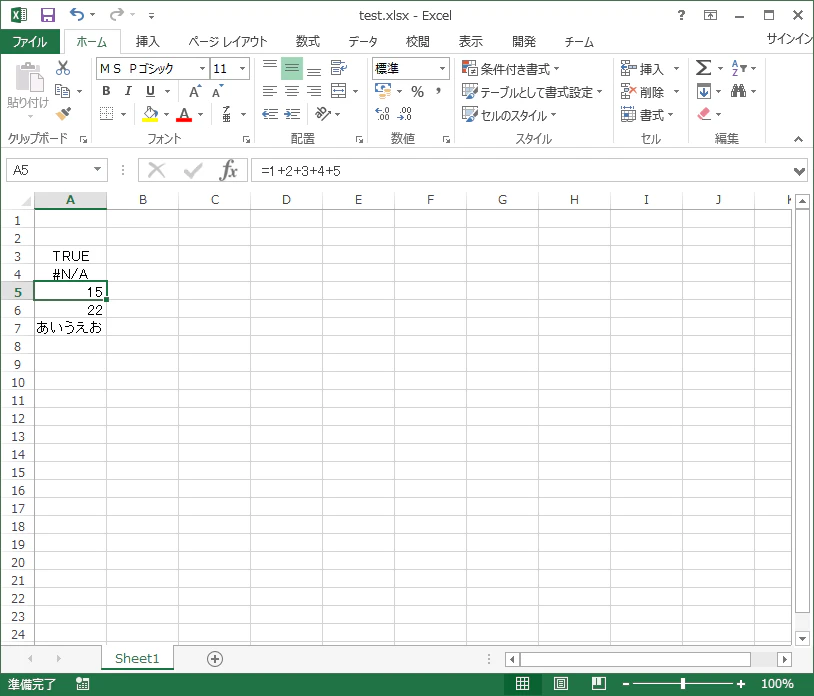Toggle wrap text
This screenshot has width=814, height=696.
338,68
